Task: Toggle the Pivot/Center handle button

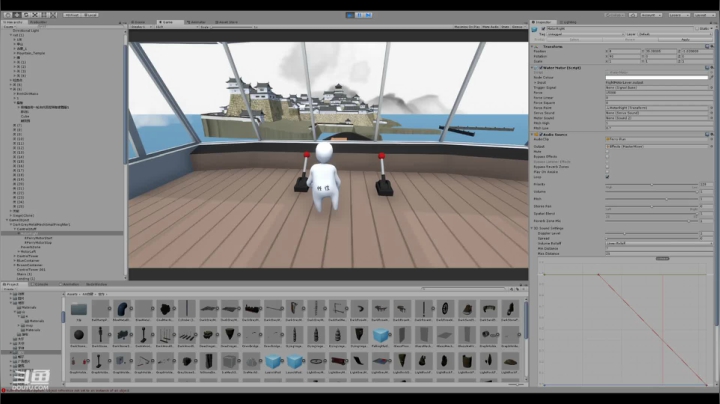Action: click(71, 15)
